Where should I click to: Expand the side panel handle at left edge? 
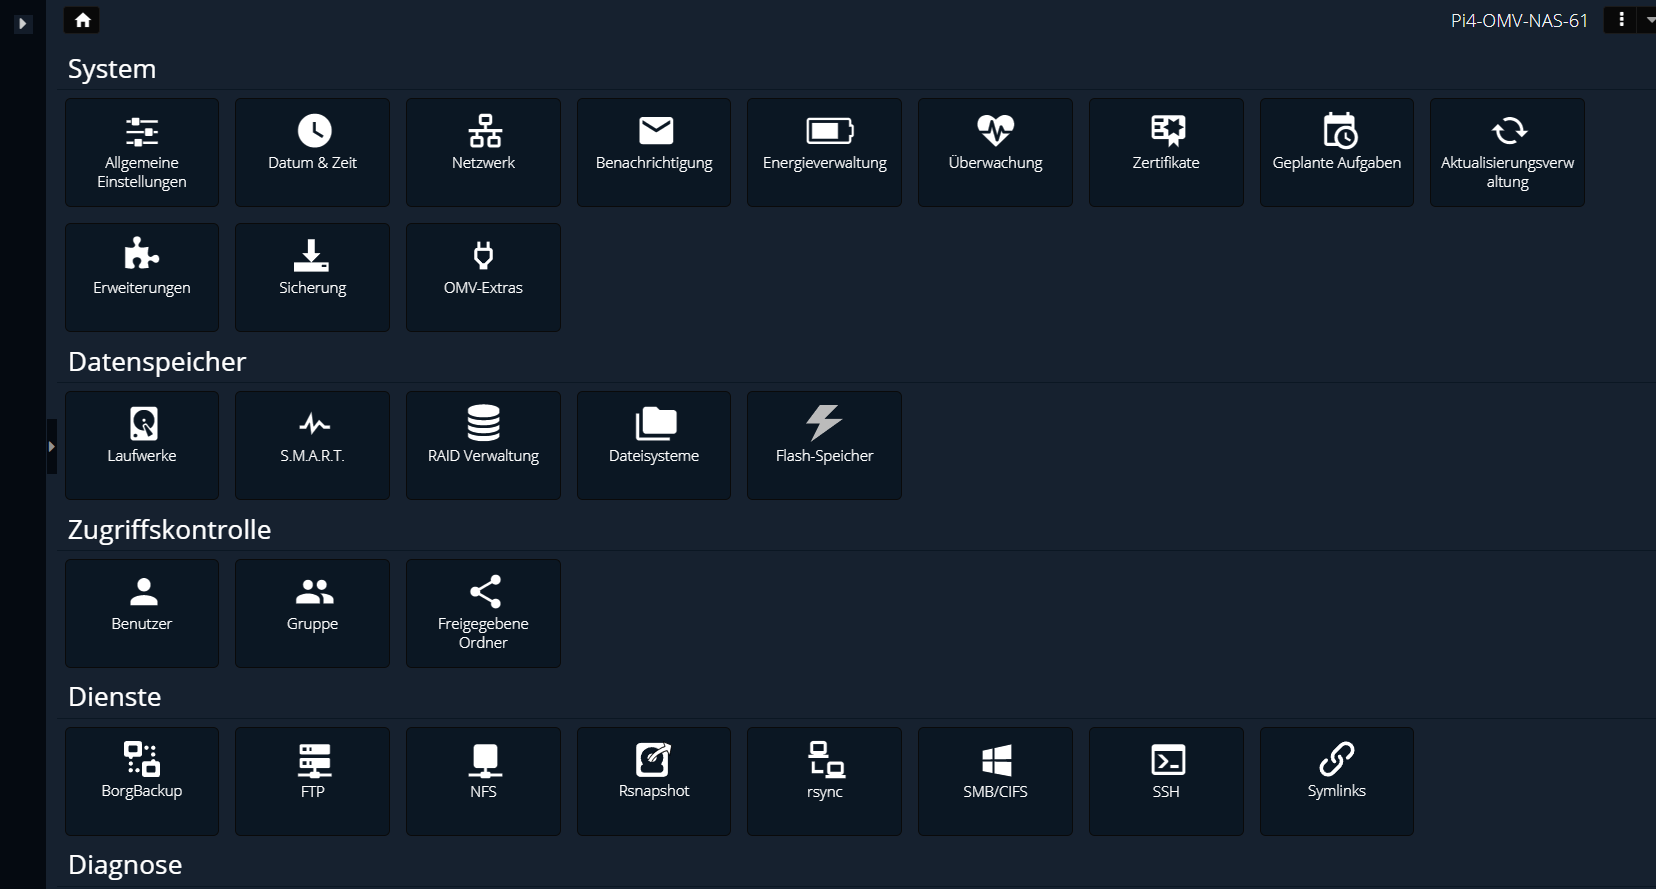(51, 446)
